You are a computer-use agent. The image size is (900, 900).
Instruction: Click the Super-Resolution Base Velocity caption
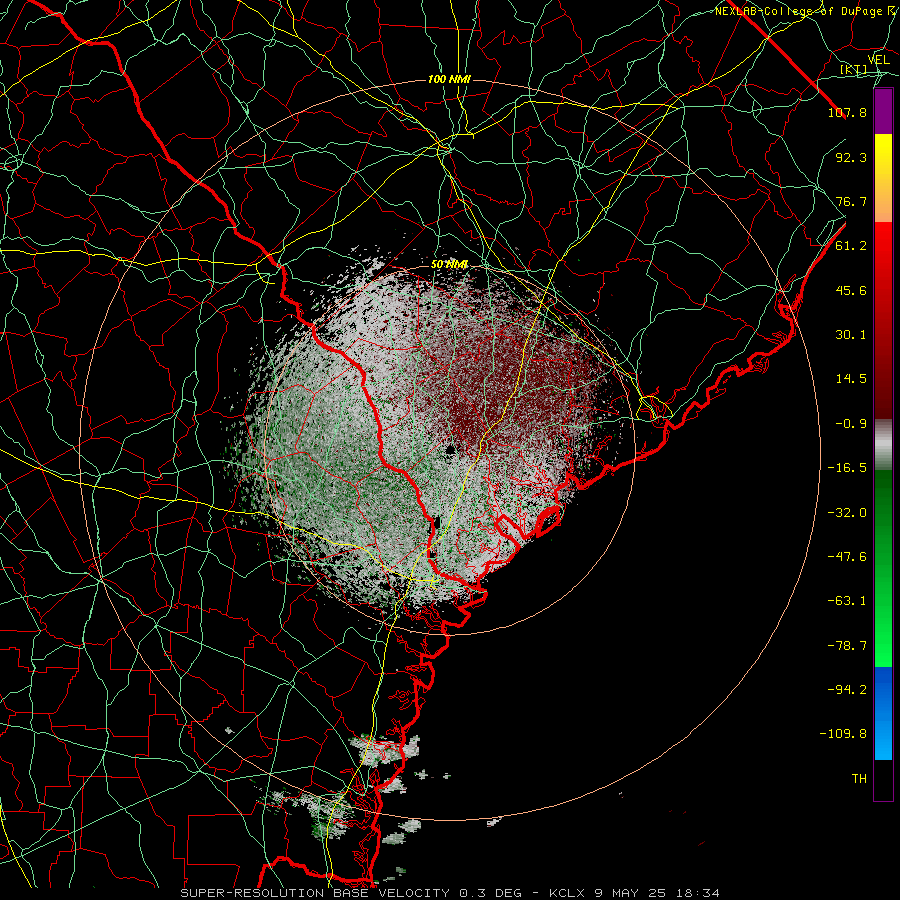pyautogui.click(x=450, y=893)
